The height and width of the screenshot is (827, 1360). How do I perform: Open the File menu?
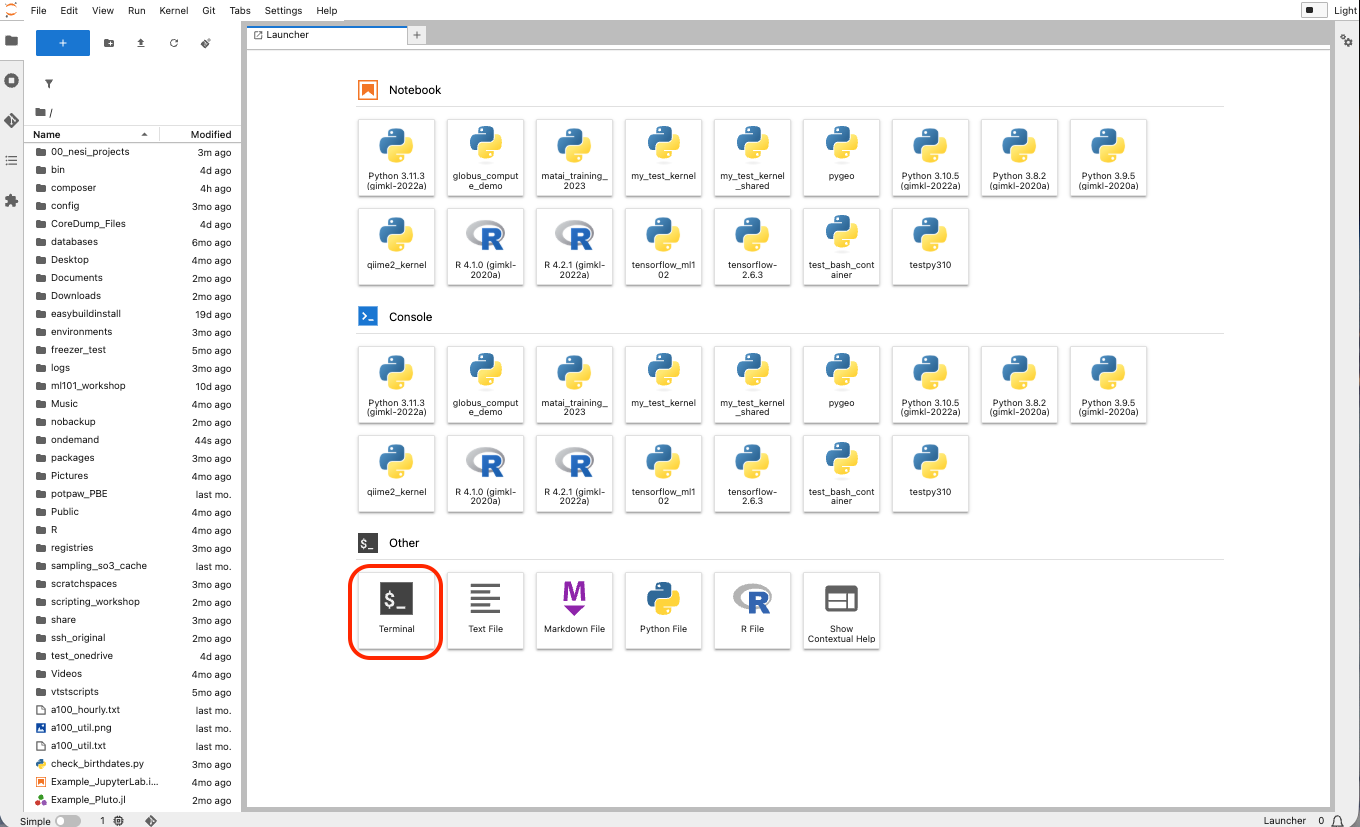pyautogui.click(x=39, y=10)
